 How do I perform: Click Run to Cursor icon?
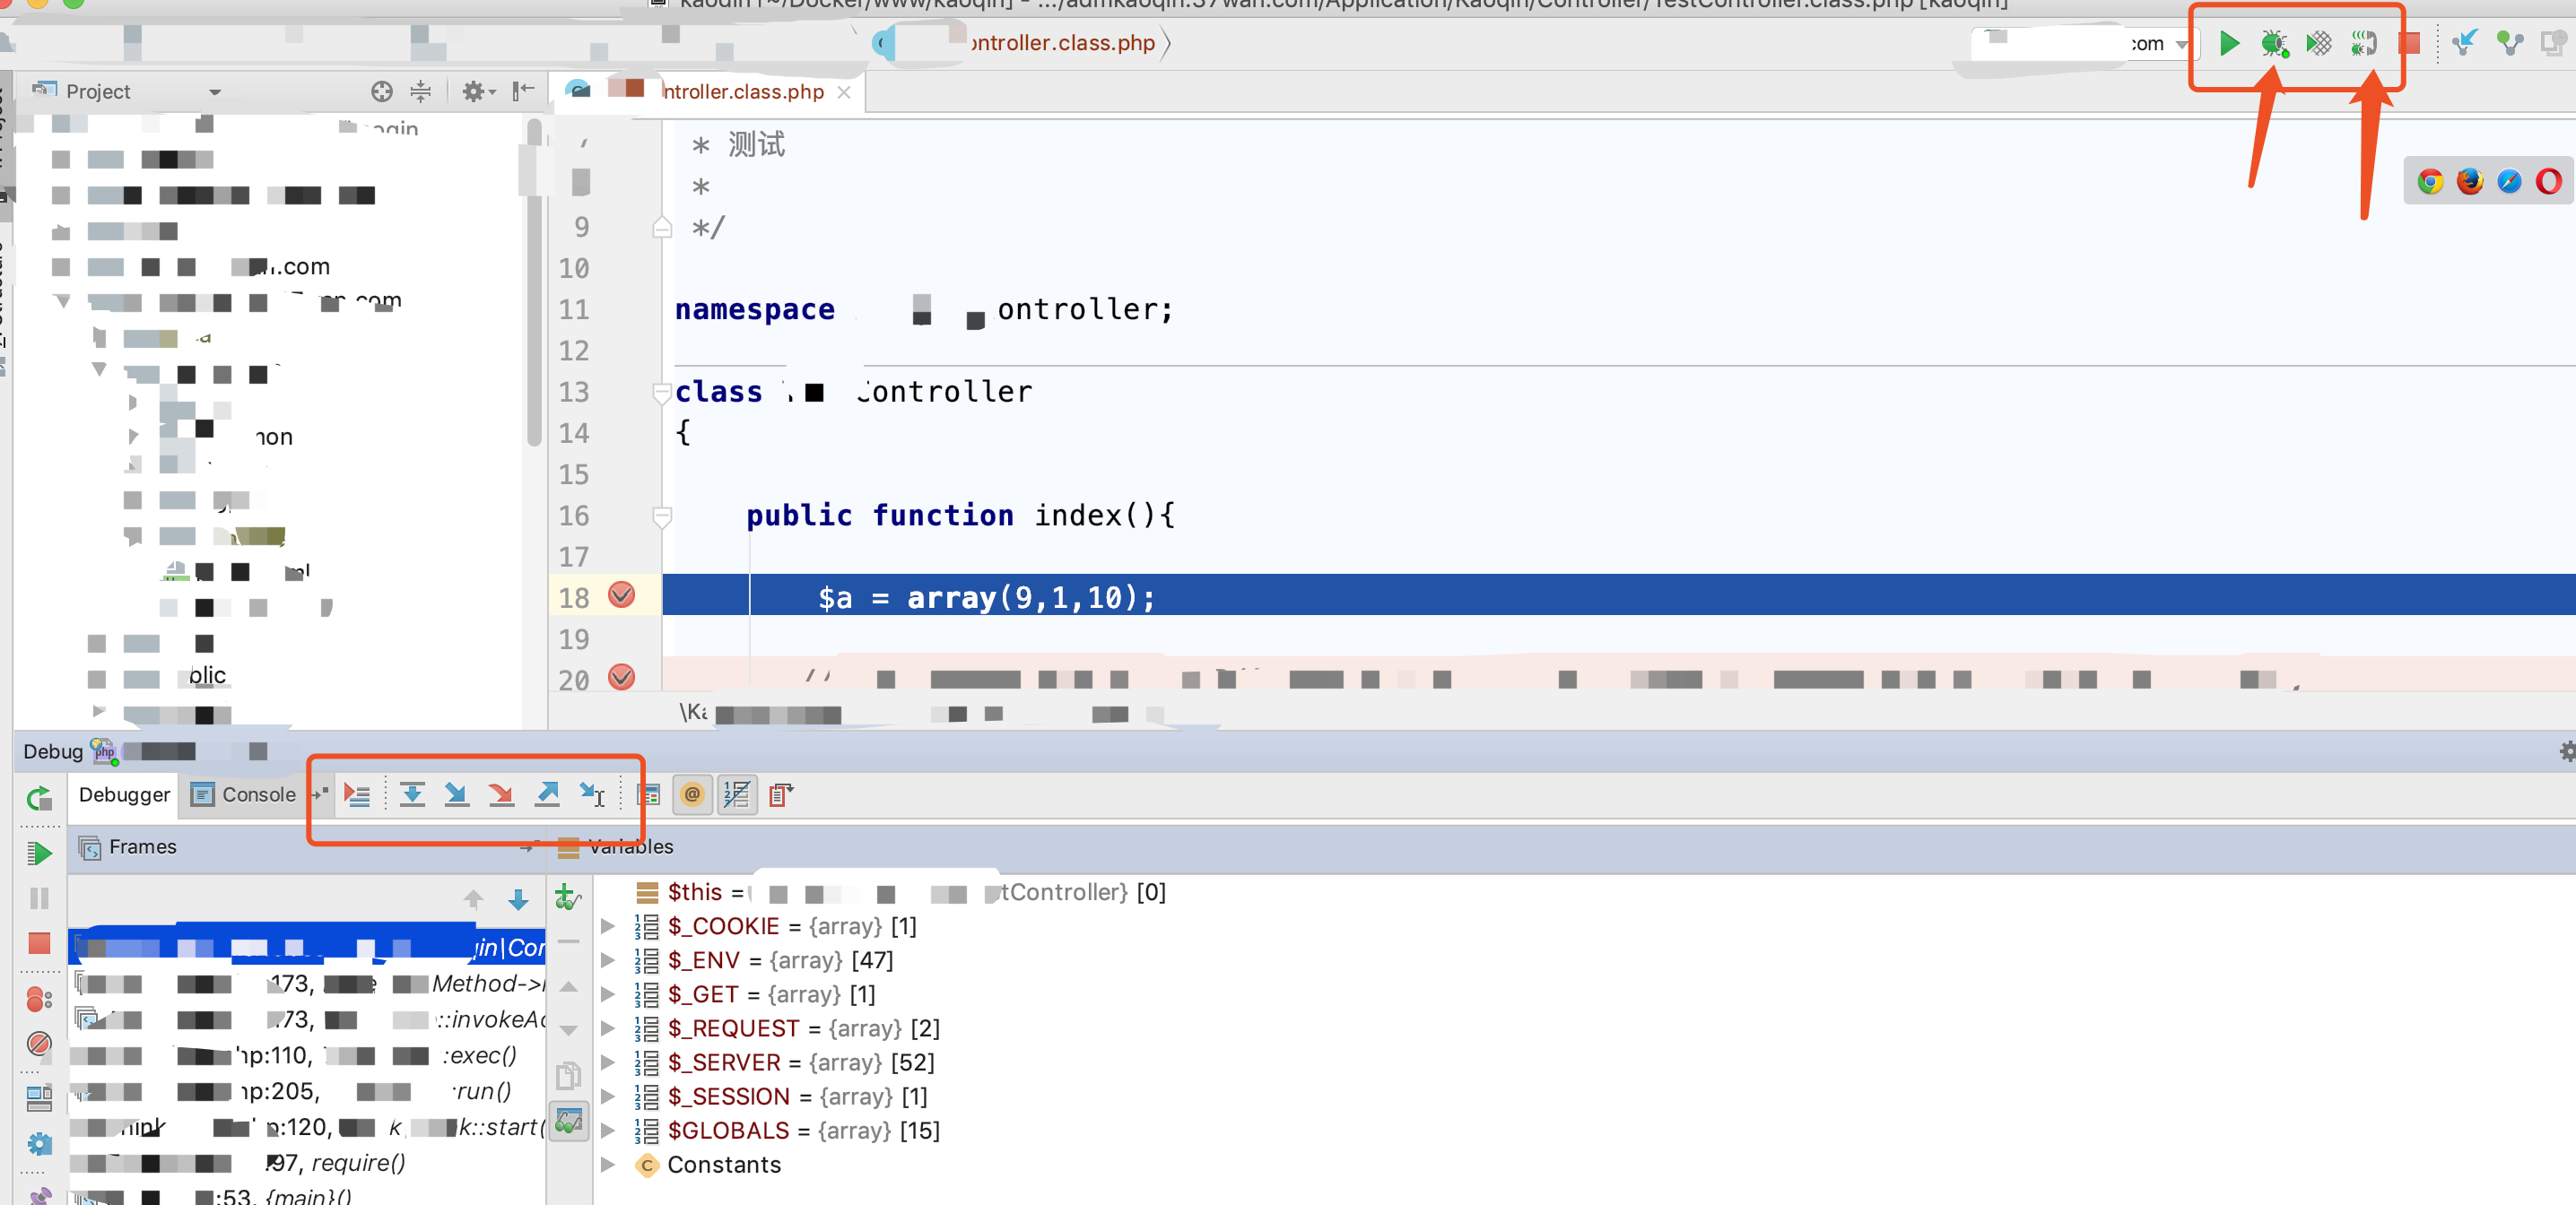592,795
